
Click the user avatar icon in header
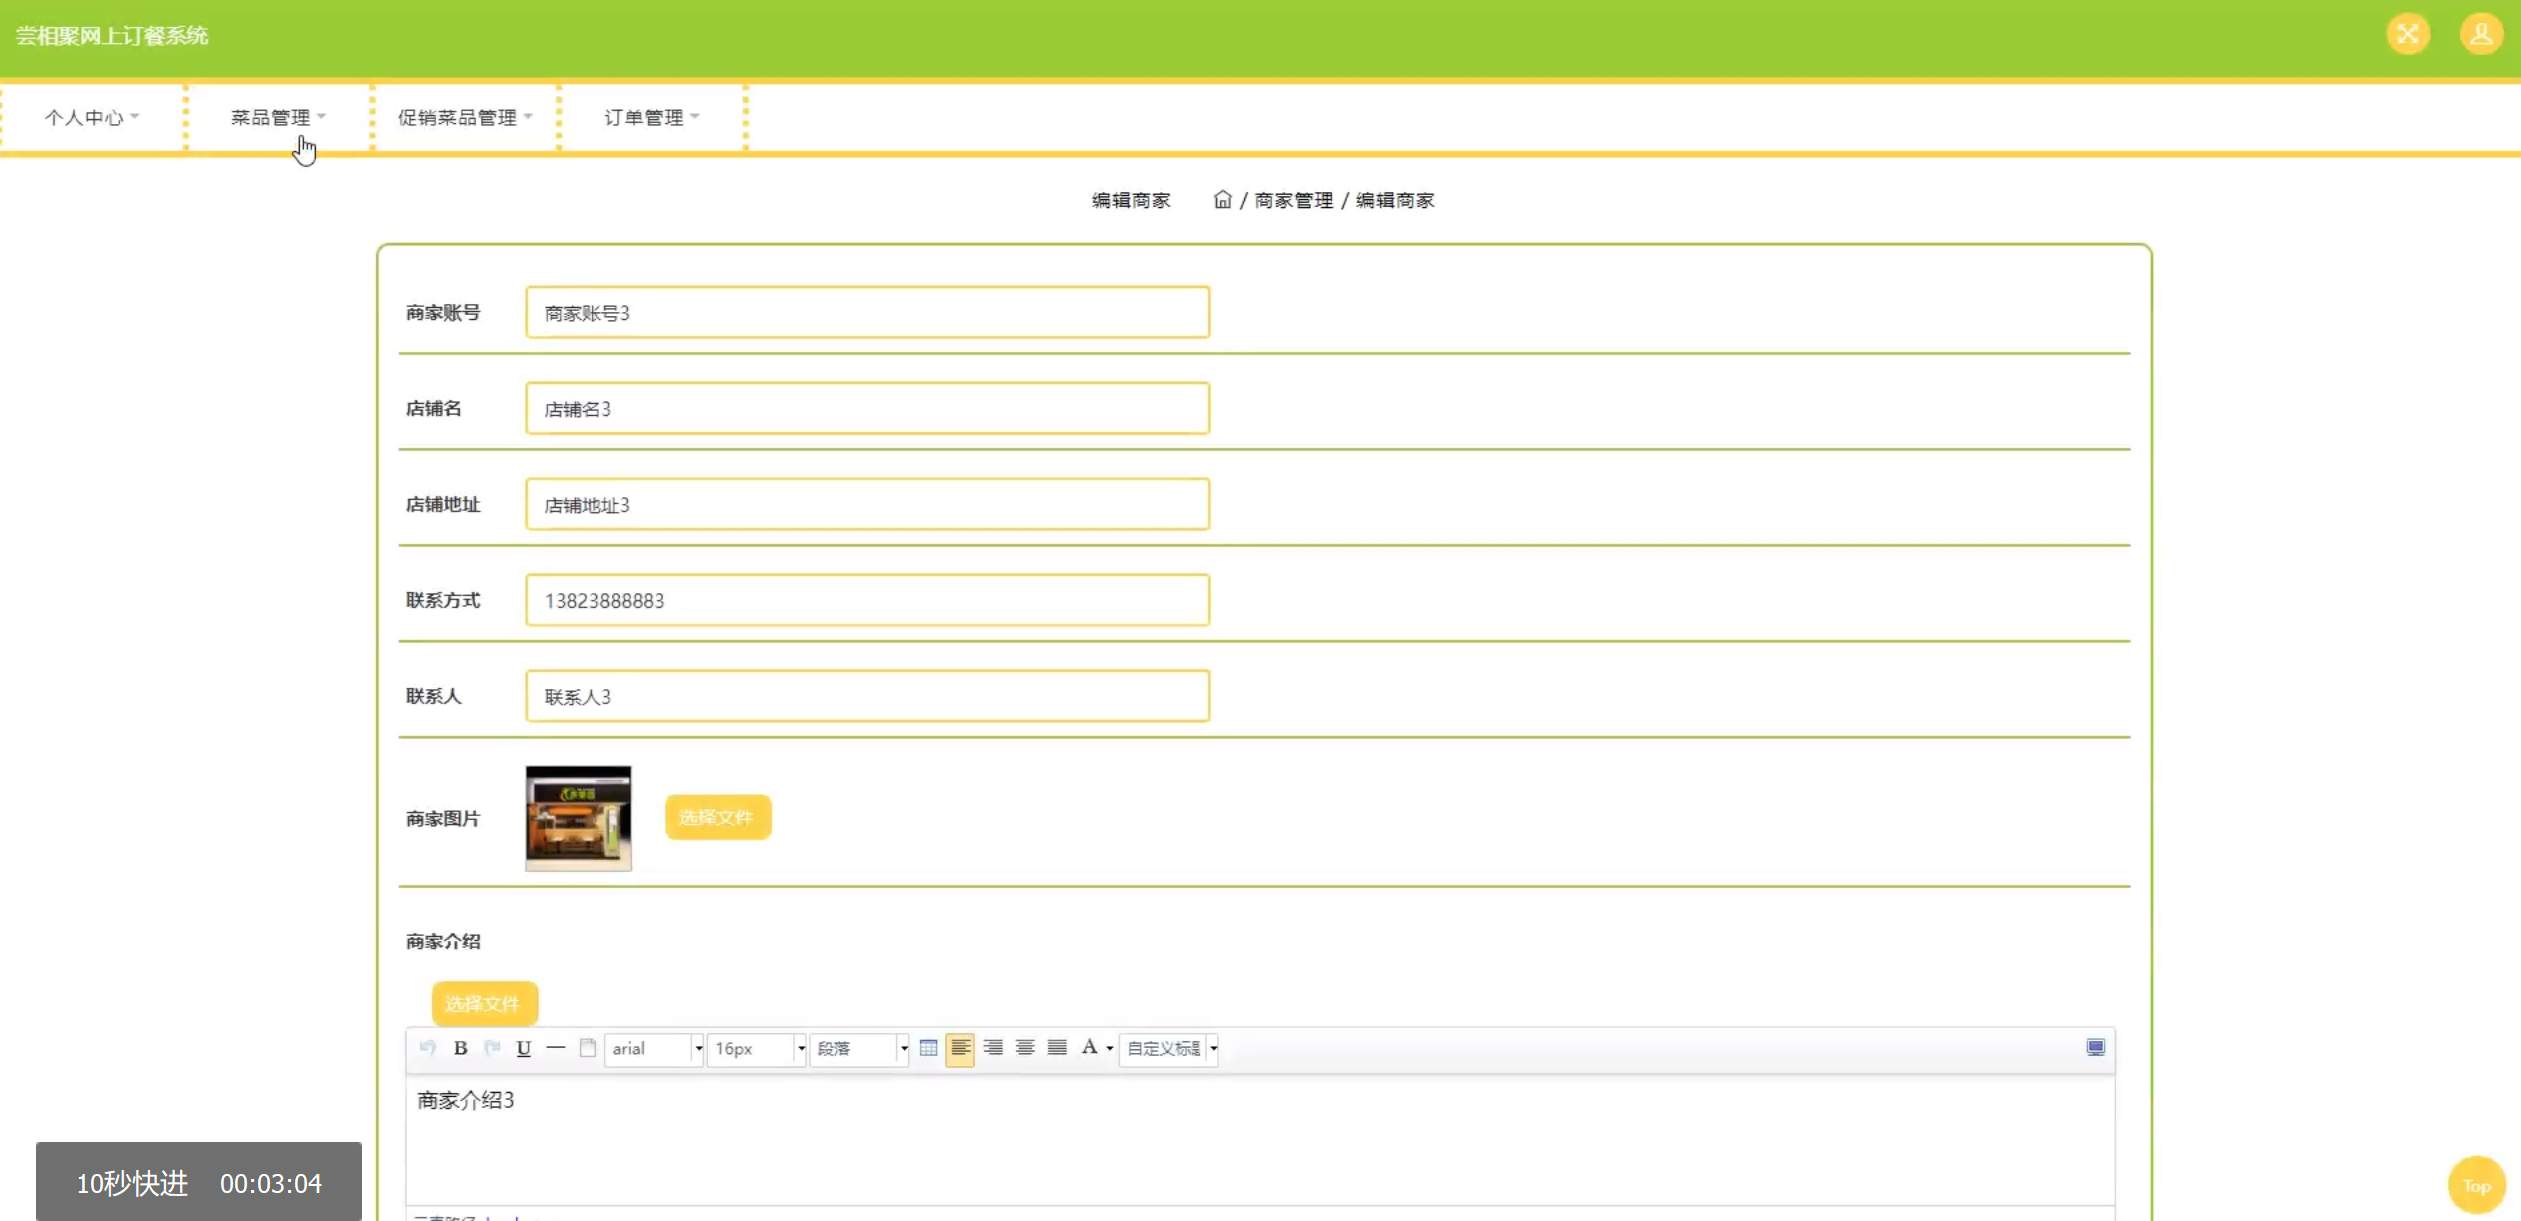[2480, 35]
